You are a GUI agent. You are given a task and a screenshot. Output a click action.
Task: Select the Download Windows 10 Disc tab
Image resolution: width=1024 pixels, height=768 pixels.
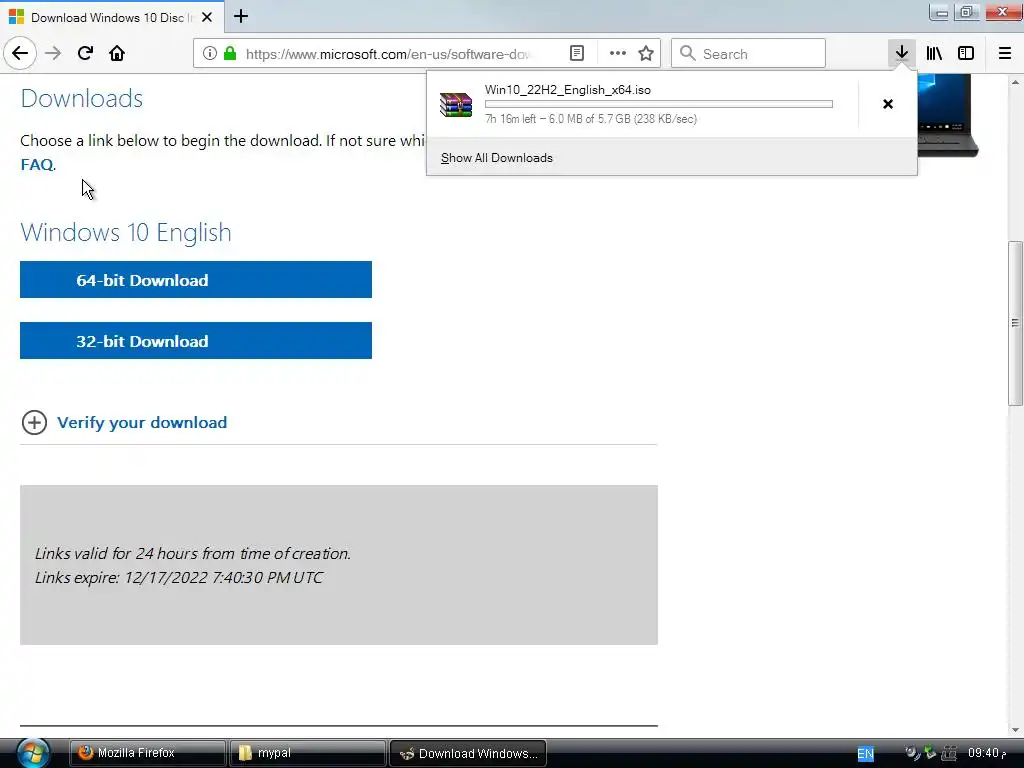[111, 17]
